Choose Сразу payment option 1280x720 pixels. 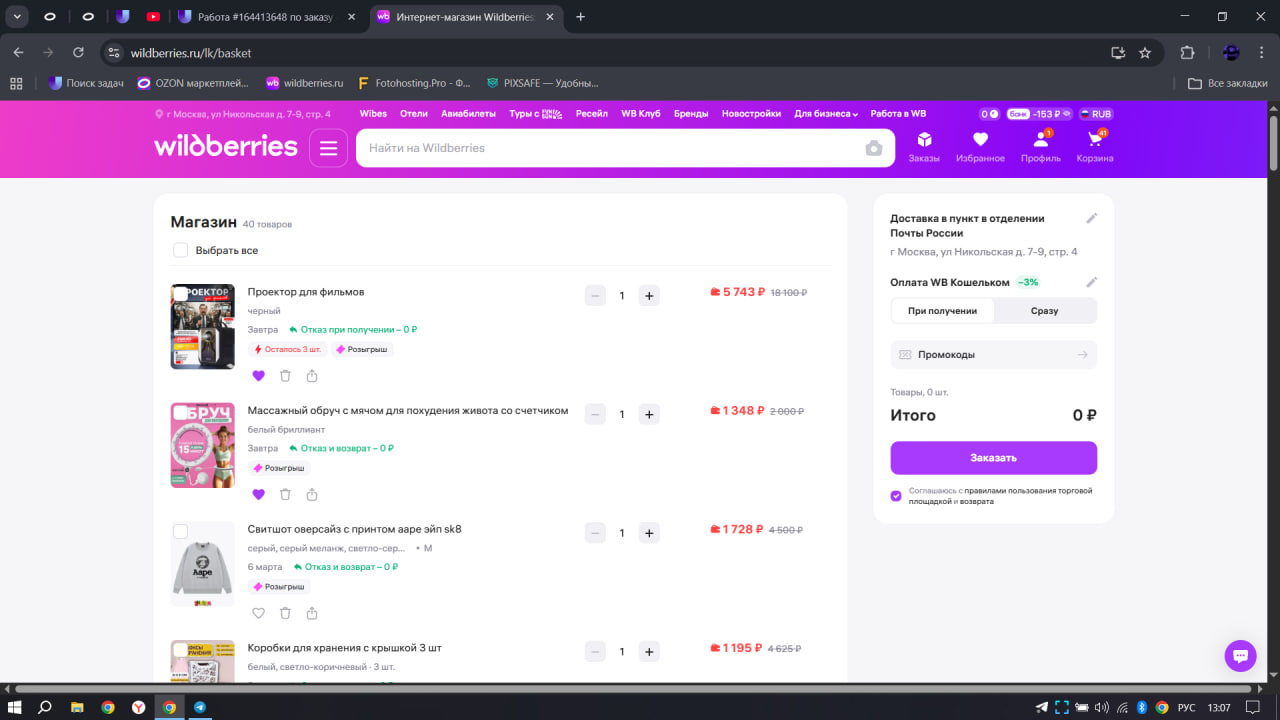point(1045,311)
